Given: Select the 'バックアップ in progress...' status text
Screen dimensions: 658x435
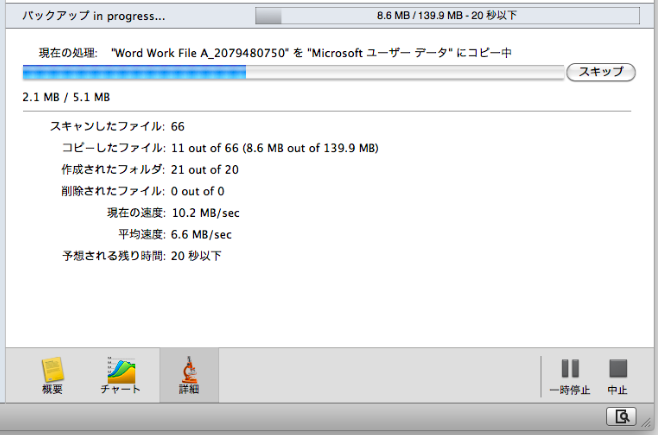Looking at the screenshot, I should (94, 16).
